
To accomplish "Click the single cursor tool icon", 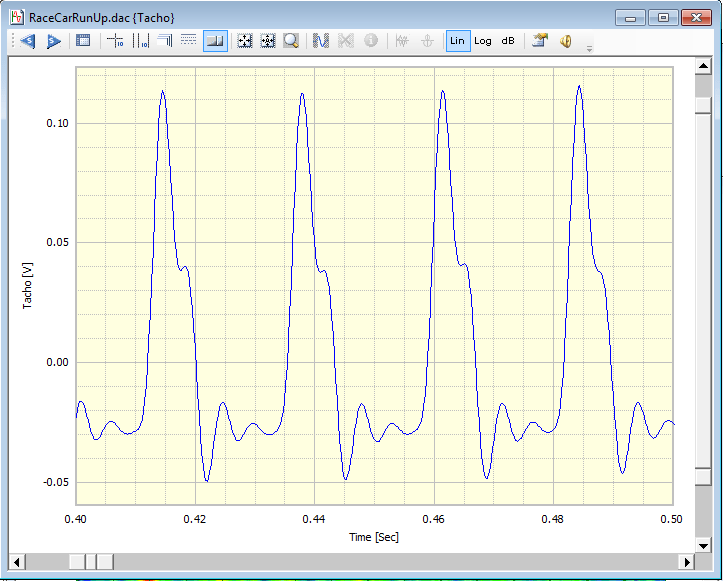I will coord(115,41).
